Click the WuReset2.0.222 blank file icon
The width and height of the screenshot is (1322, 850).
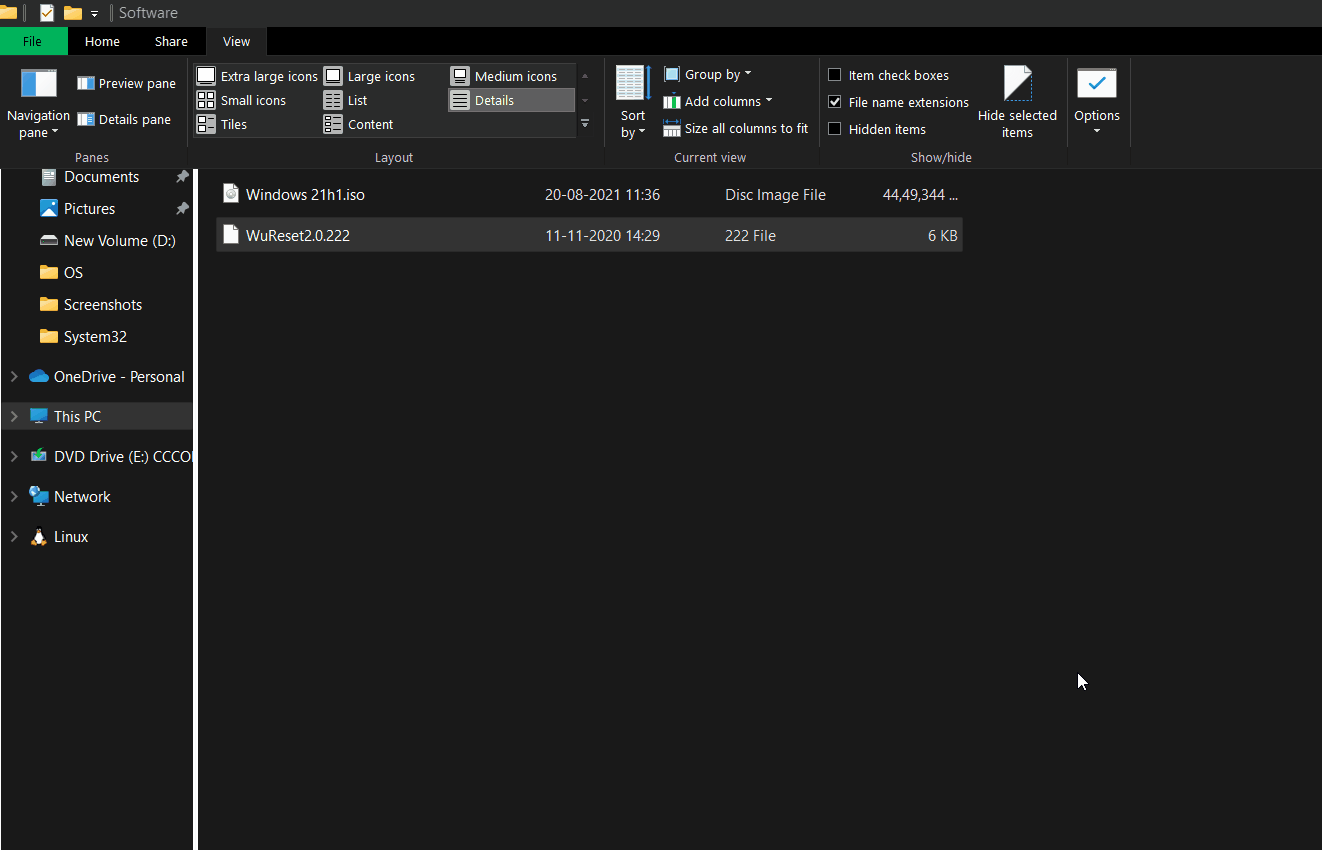coord(231,235)
